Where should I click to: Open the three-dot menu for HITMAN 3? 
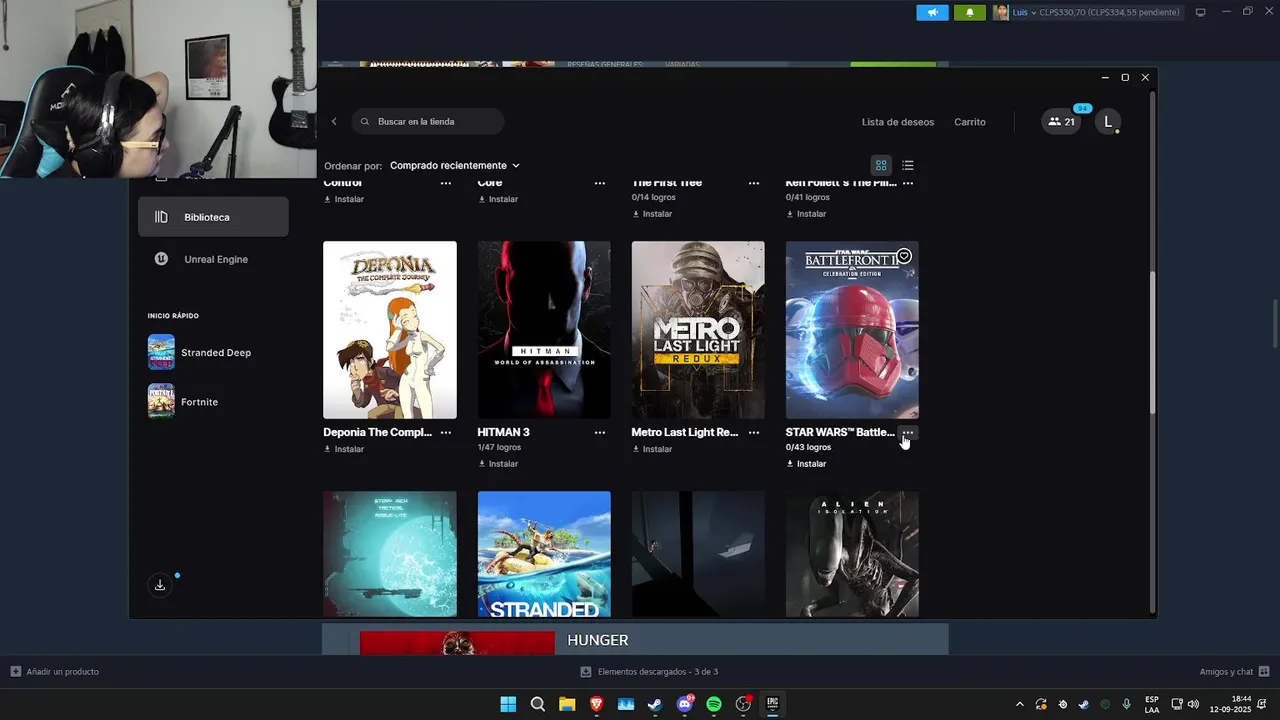click(x=600, y=433)
